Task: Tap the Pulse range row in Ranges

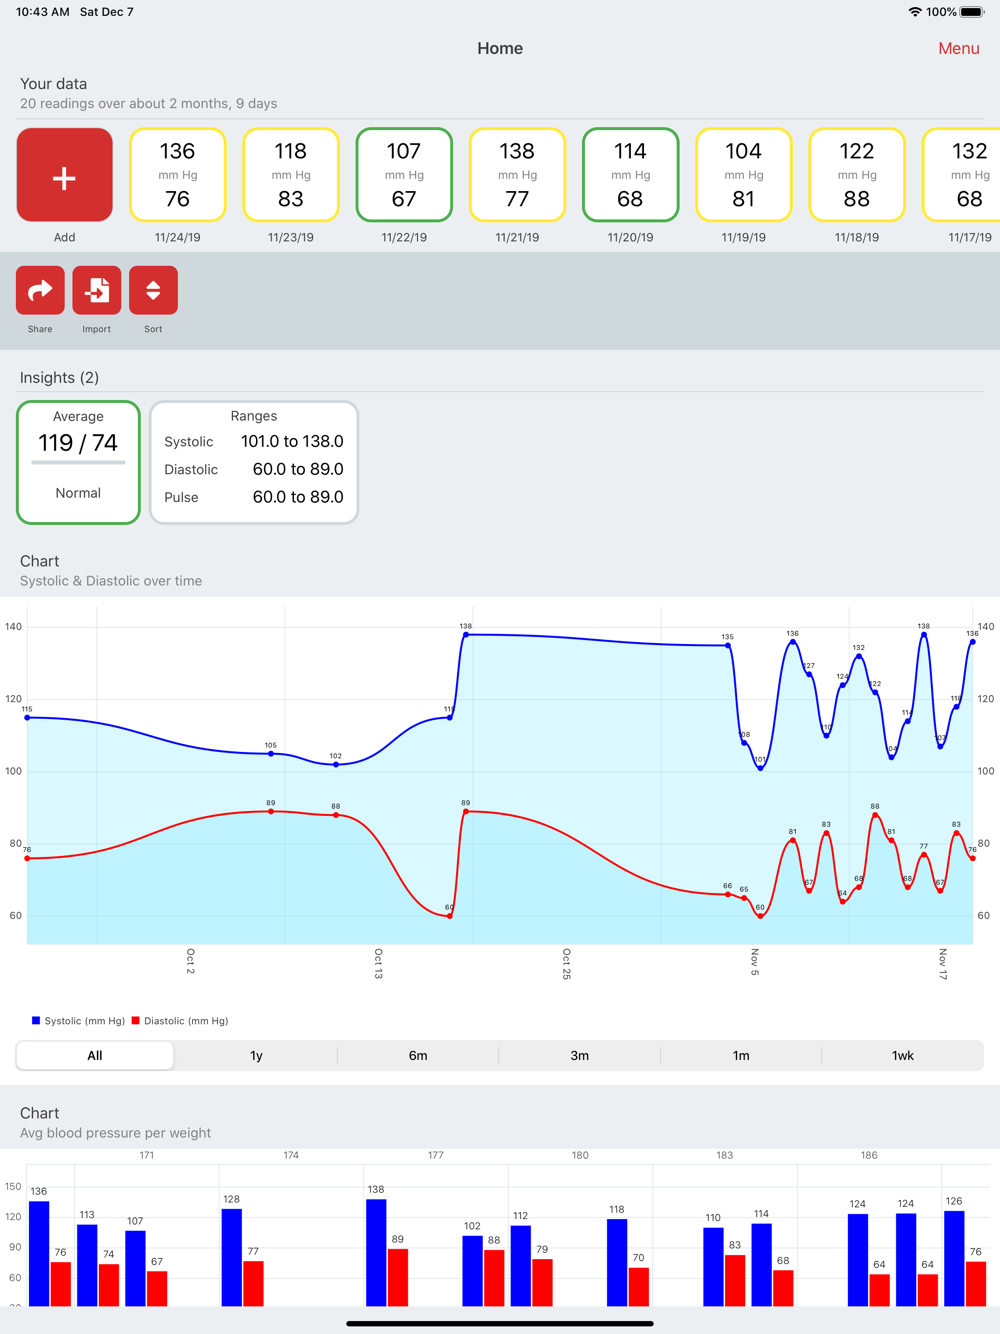Action: click(254, 497)
